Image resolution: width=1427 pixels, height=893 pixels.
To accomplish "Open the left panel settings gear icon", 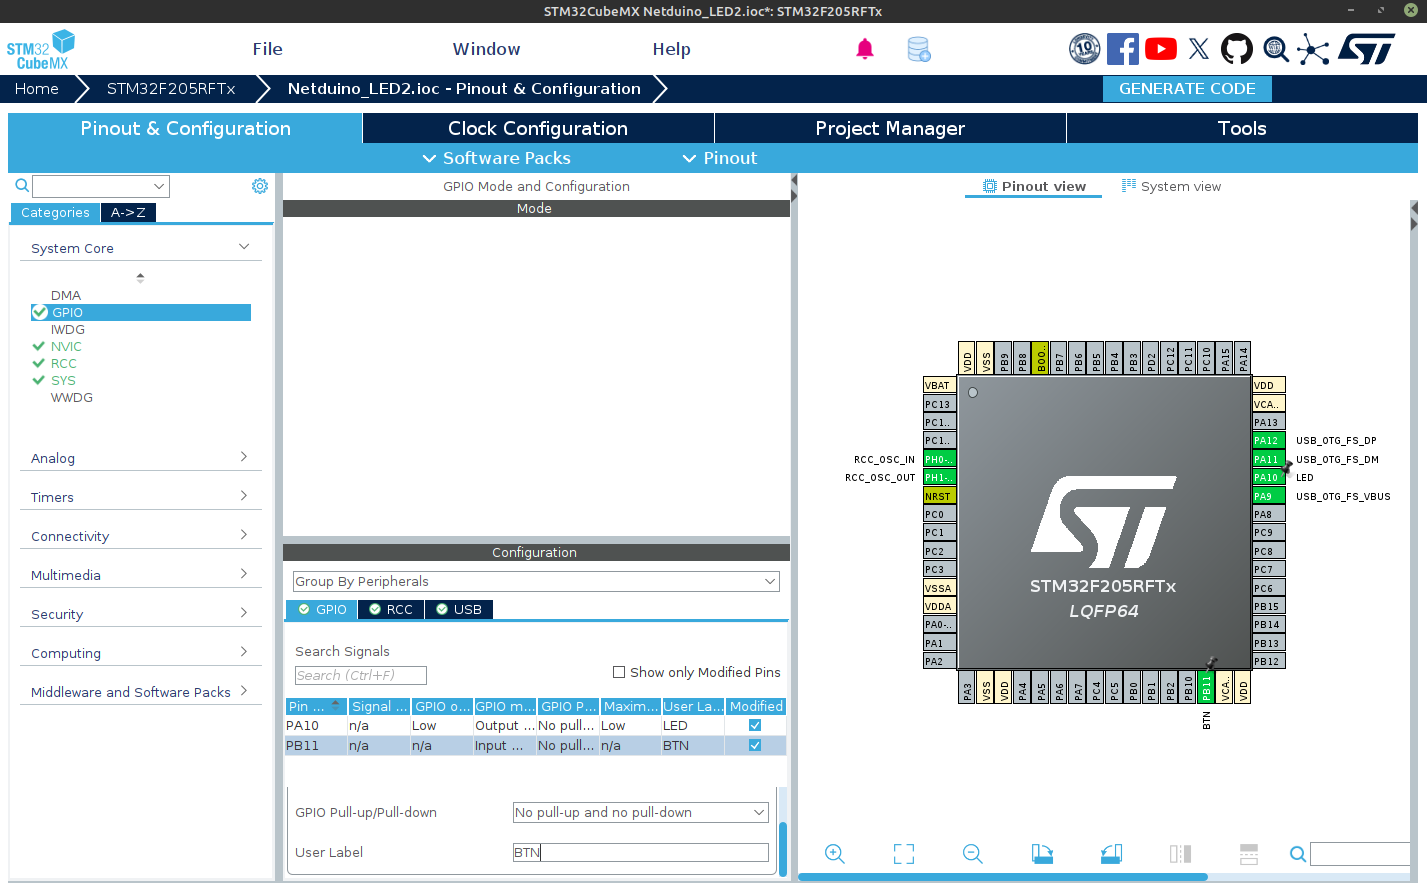I will [x=260, y=186].
